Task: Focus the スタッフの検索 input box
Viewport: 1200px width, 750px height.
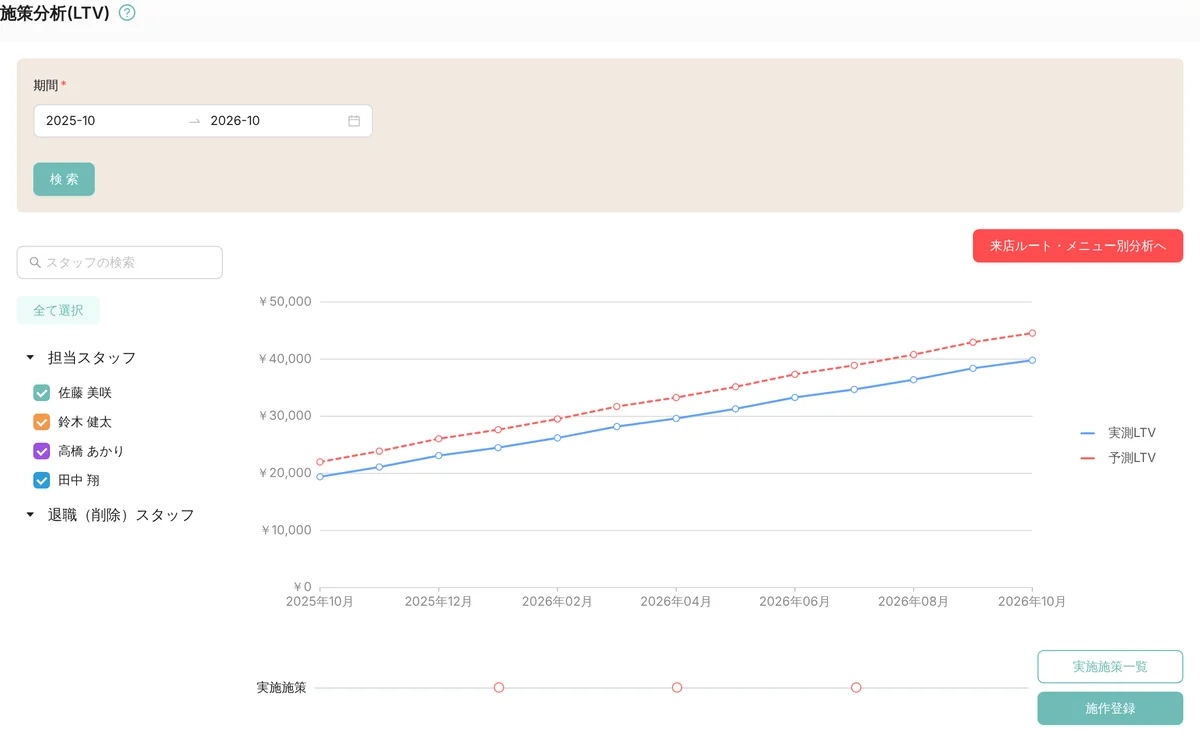Action: click(120, 262)
